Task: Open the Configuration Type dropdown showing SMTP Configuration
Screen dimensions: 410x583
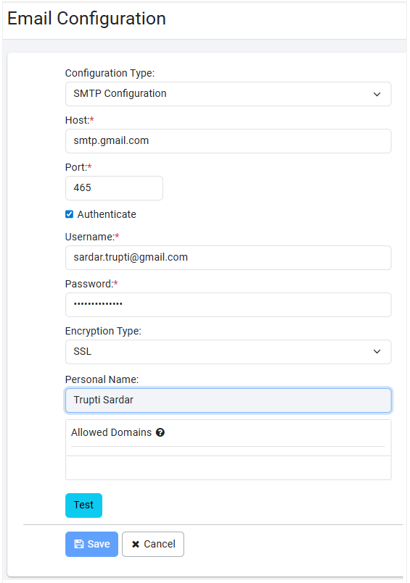Action: click(228, 94)
